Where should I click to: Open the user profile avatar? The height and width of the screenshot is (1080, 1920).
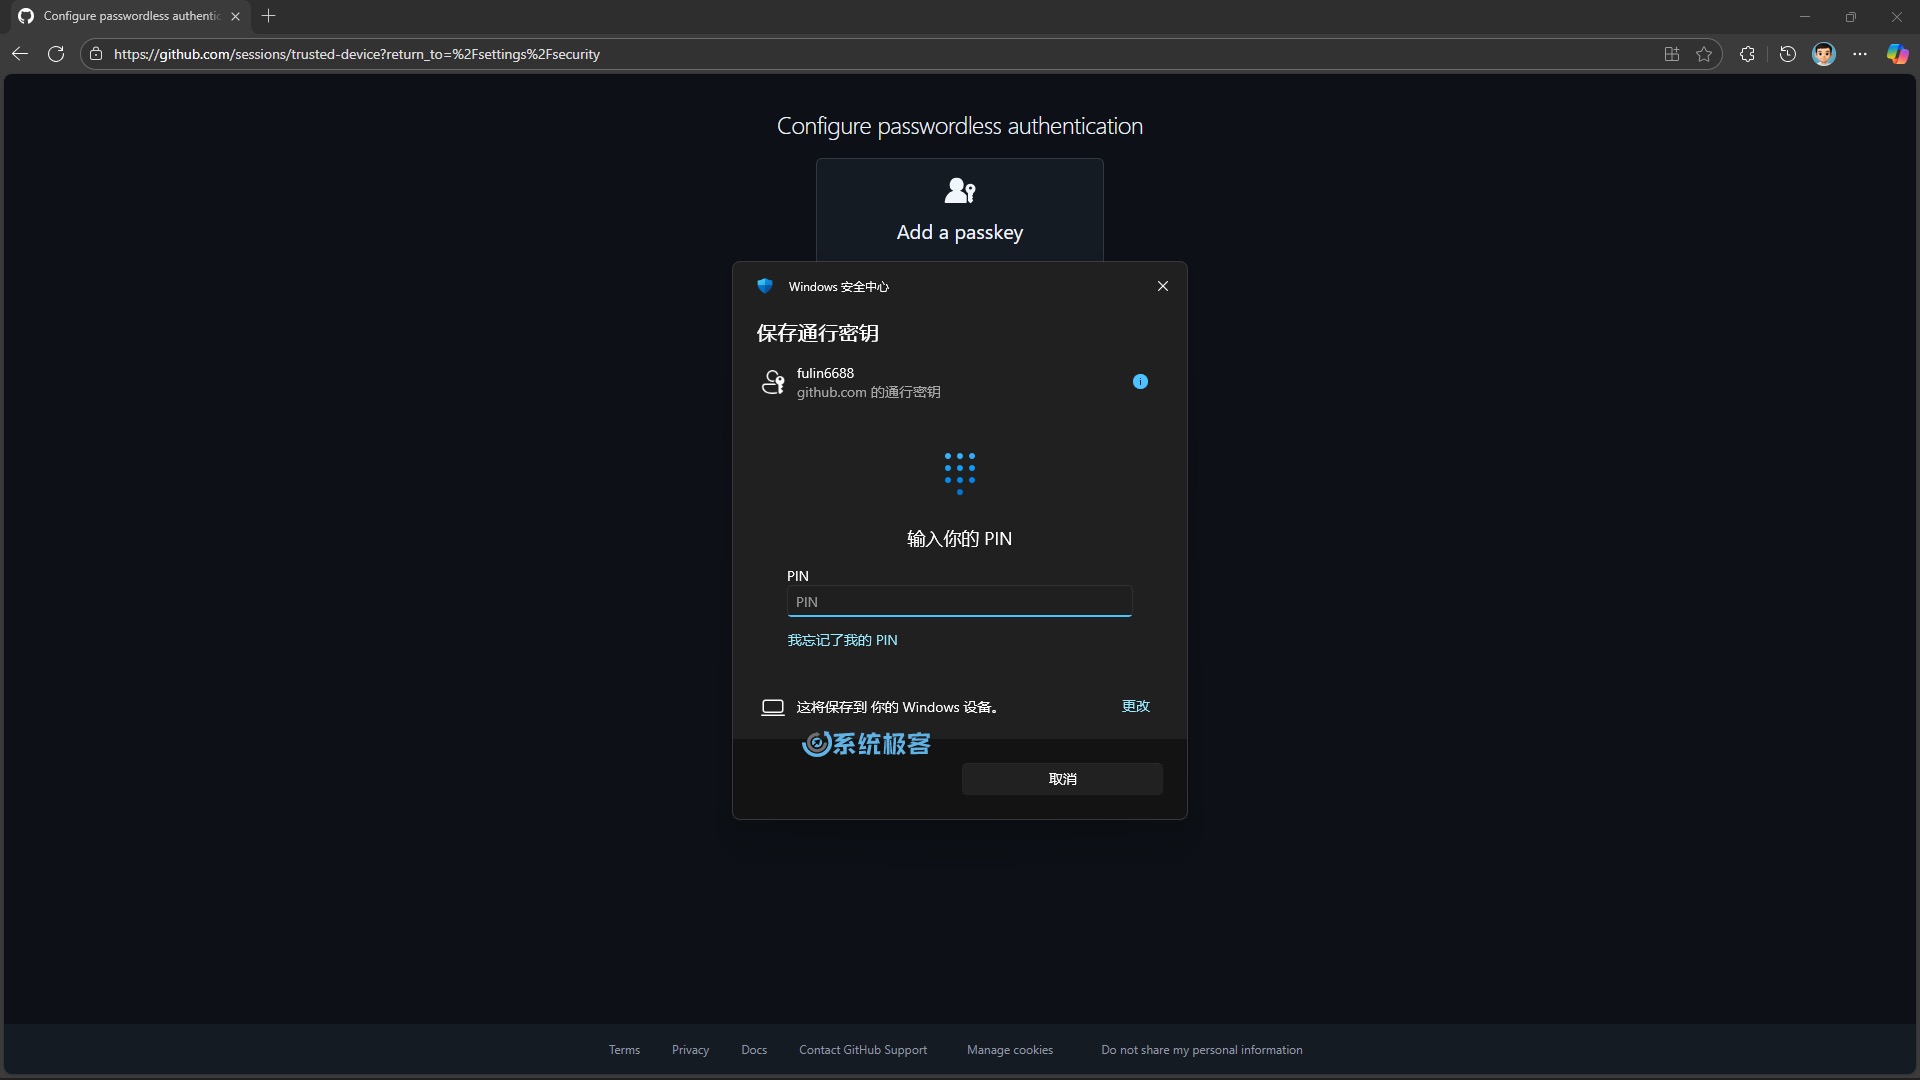(x=1823, y=54)
